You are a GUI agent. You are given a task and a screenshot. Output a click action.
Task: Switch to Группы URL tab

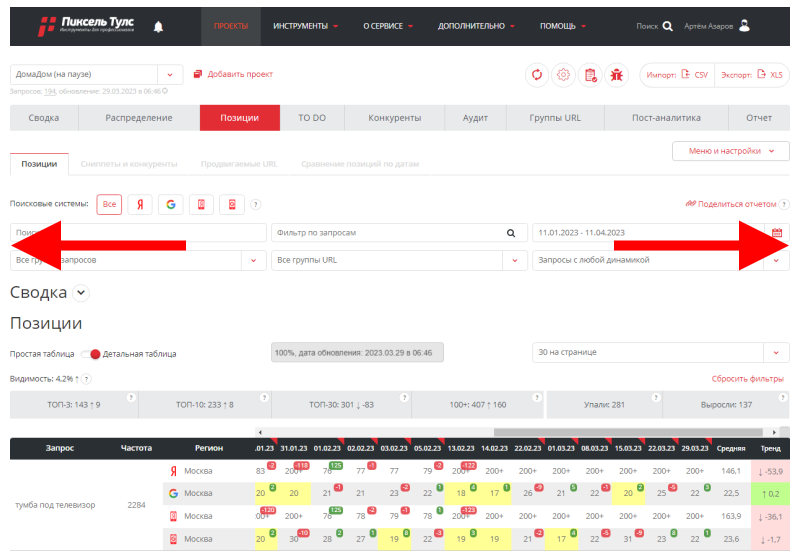pos(555,118)
